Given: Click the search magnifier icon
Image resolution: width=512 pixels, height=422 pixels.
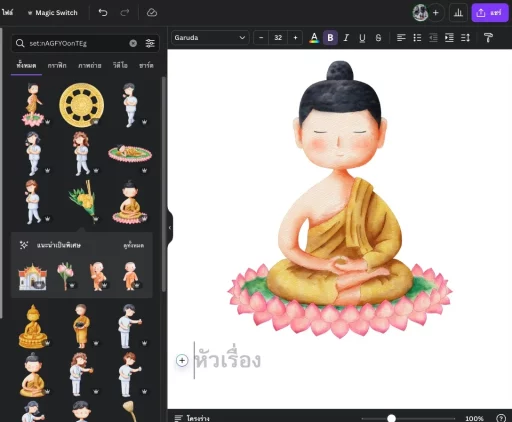Looking at the screenshot, I should pos(20,43).
